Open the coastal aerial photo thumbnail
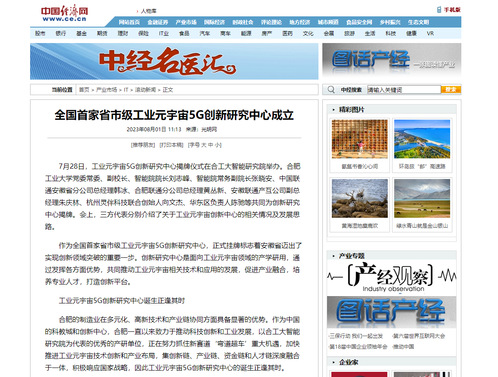Image resolution: width=498 pixels, height=377 pixels. [422, 139]
